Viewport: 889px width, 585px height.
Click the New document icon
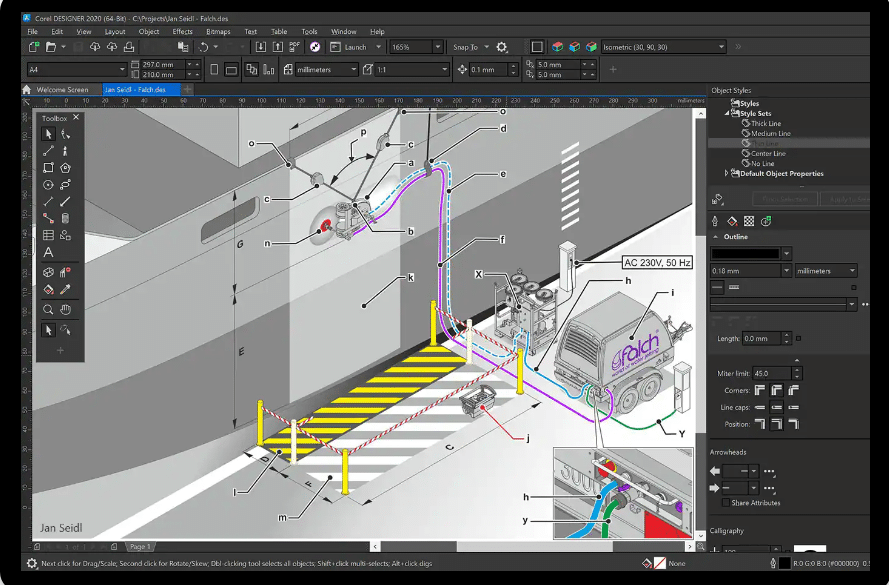point(33,47)
